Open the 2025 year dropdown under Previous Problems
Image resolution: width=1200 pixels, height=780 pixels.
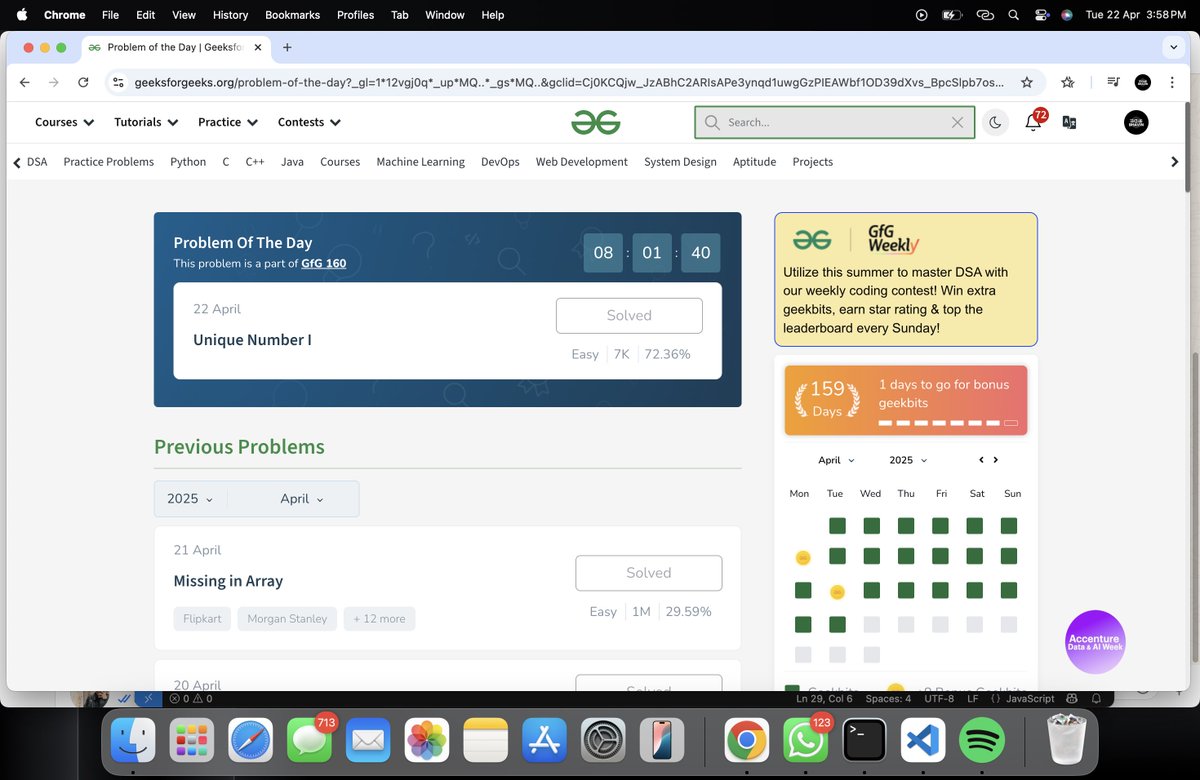[190, 499]
